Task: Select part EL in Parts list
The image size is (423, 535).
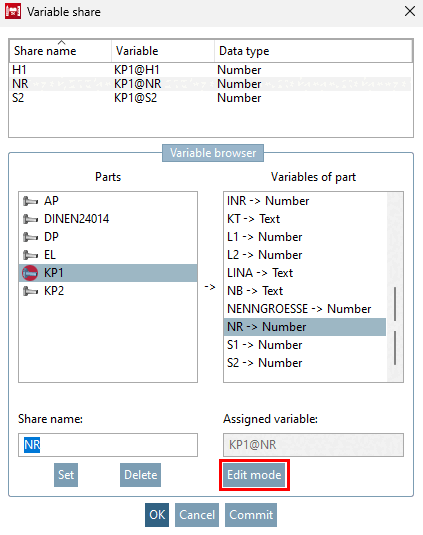Action: (108, 255)
